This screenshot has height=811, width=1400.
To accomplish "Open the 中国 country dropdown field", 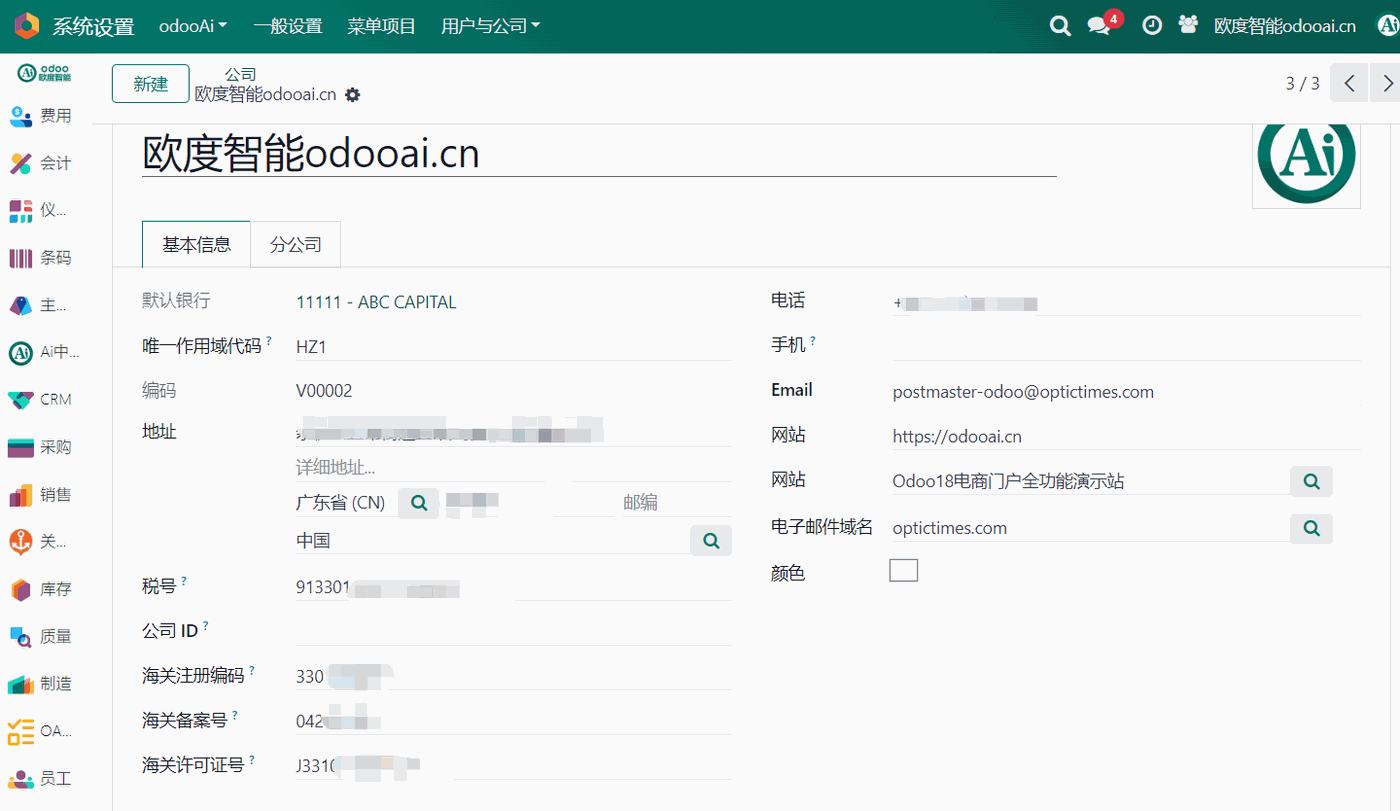I will pyautogui.click(x=492, y=540).
